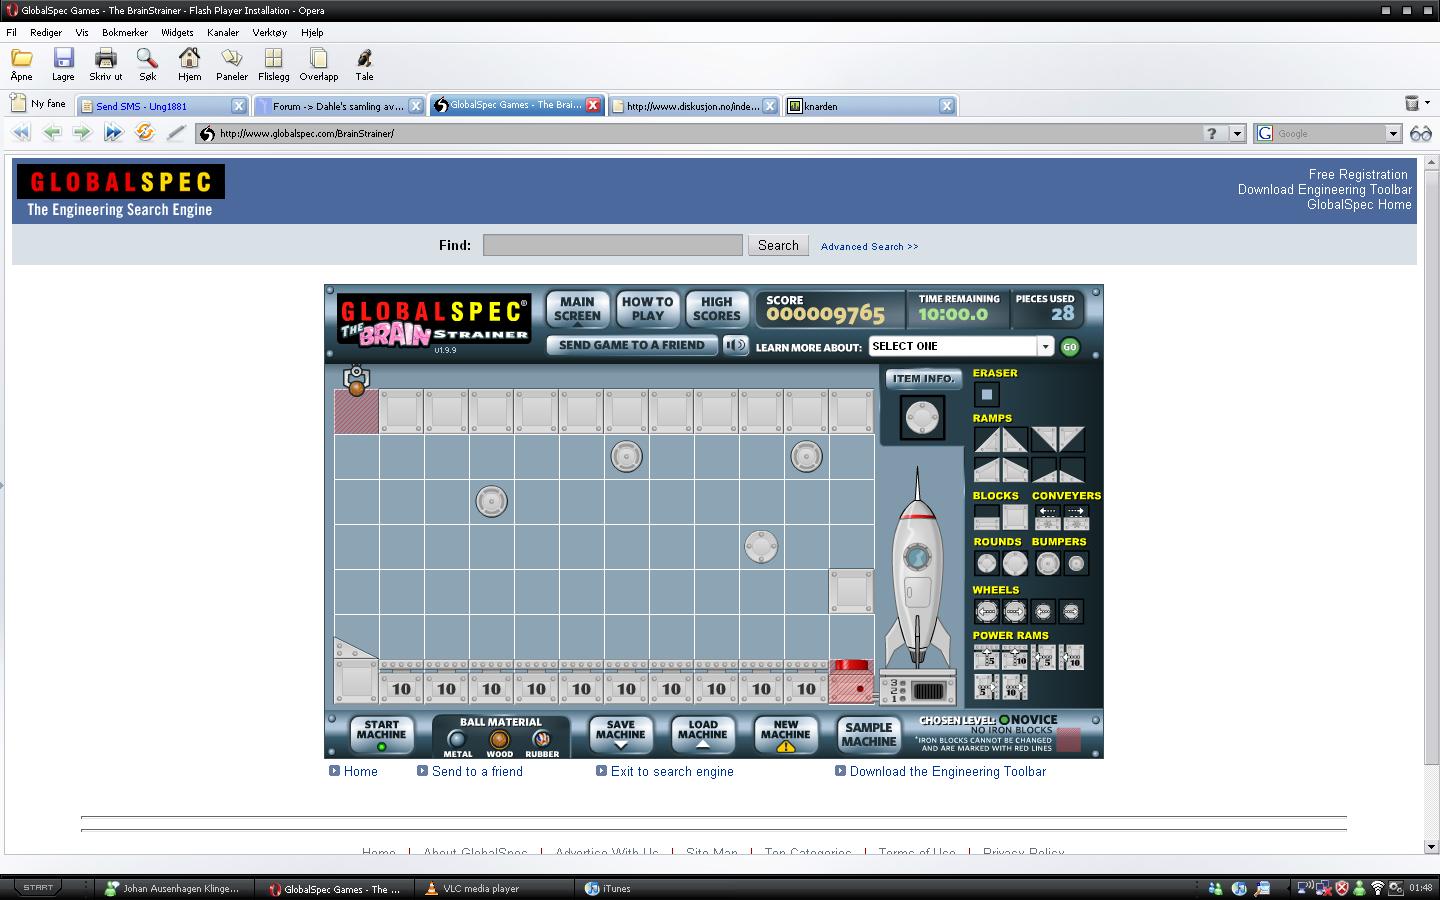Click the green GO button
Image resolution: width=1440 pixels, height=900 pixels.
1070,347
